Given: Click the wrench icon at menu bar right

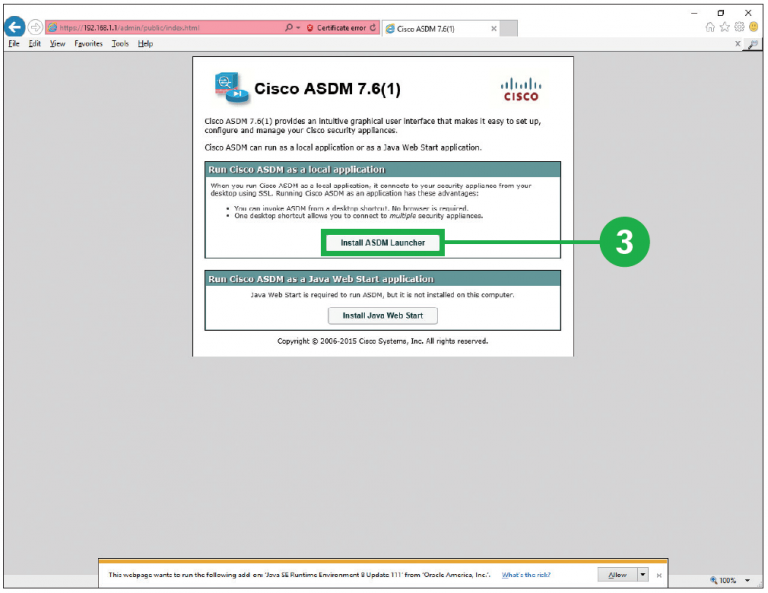Looking at the screenshot, I should tap(753, 45).
